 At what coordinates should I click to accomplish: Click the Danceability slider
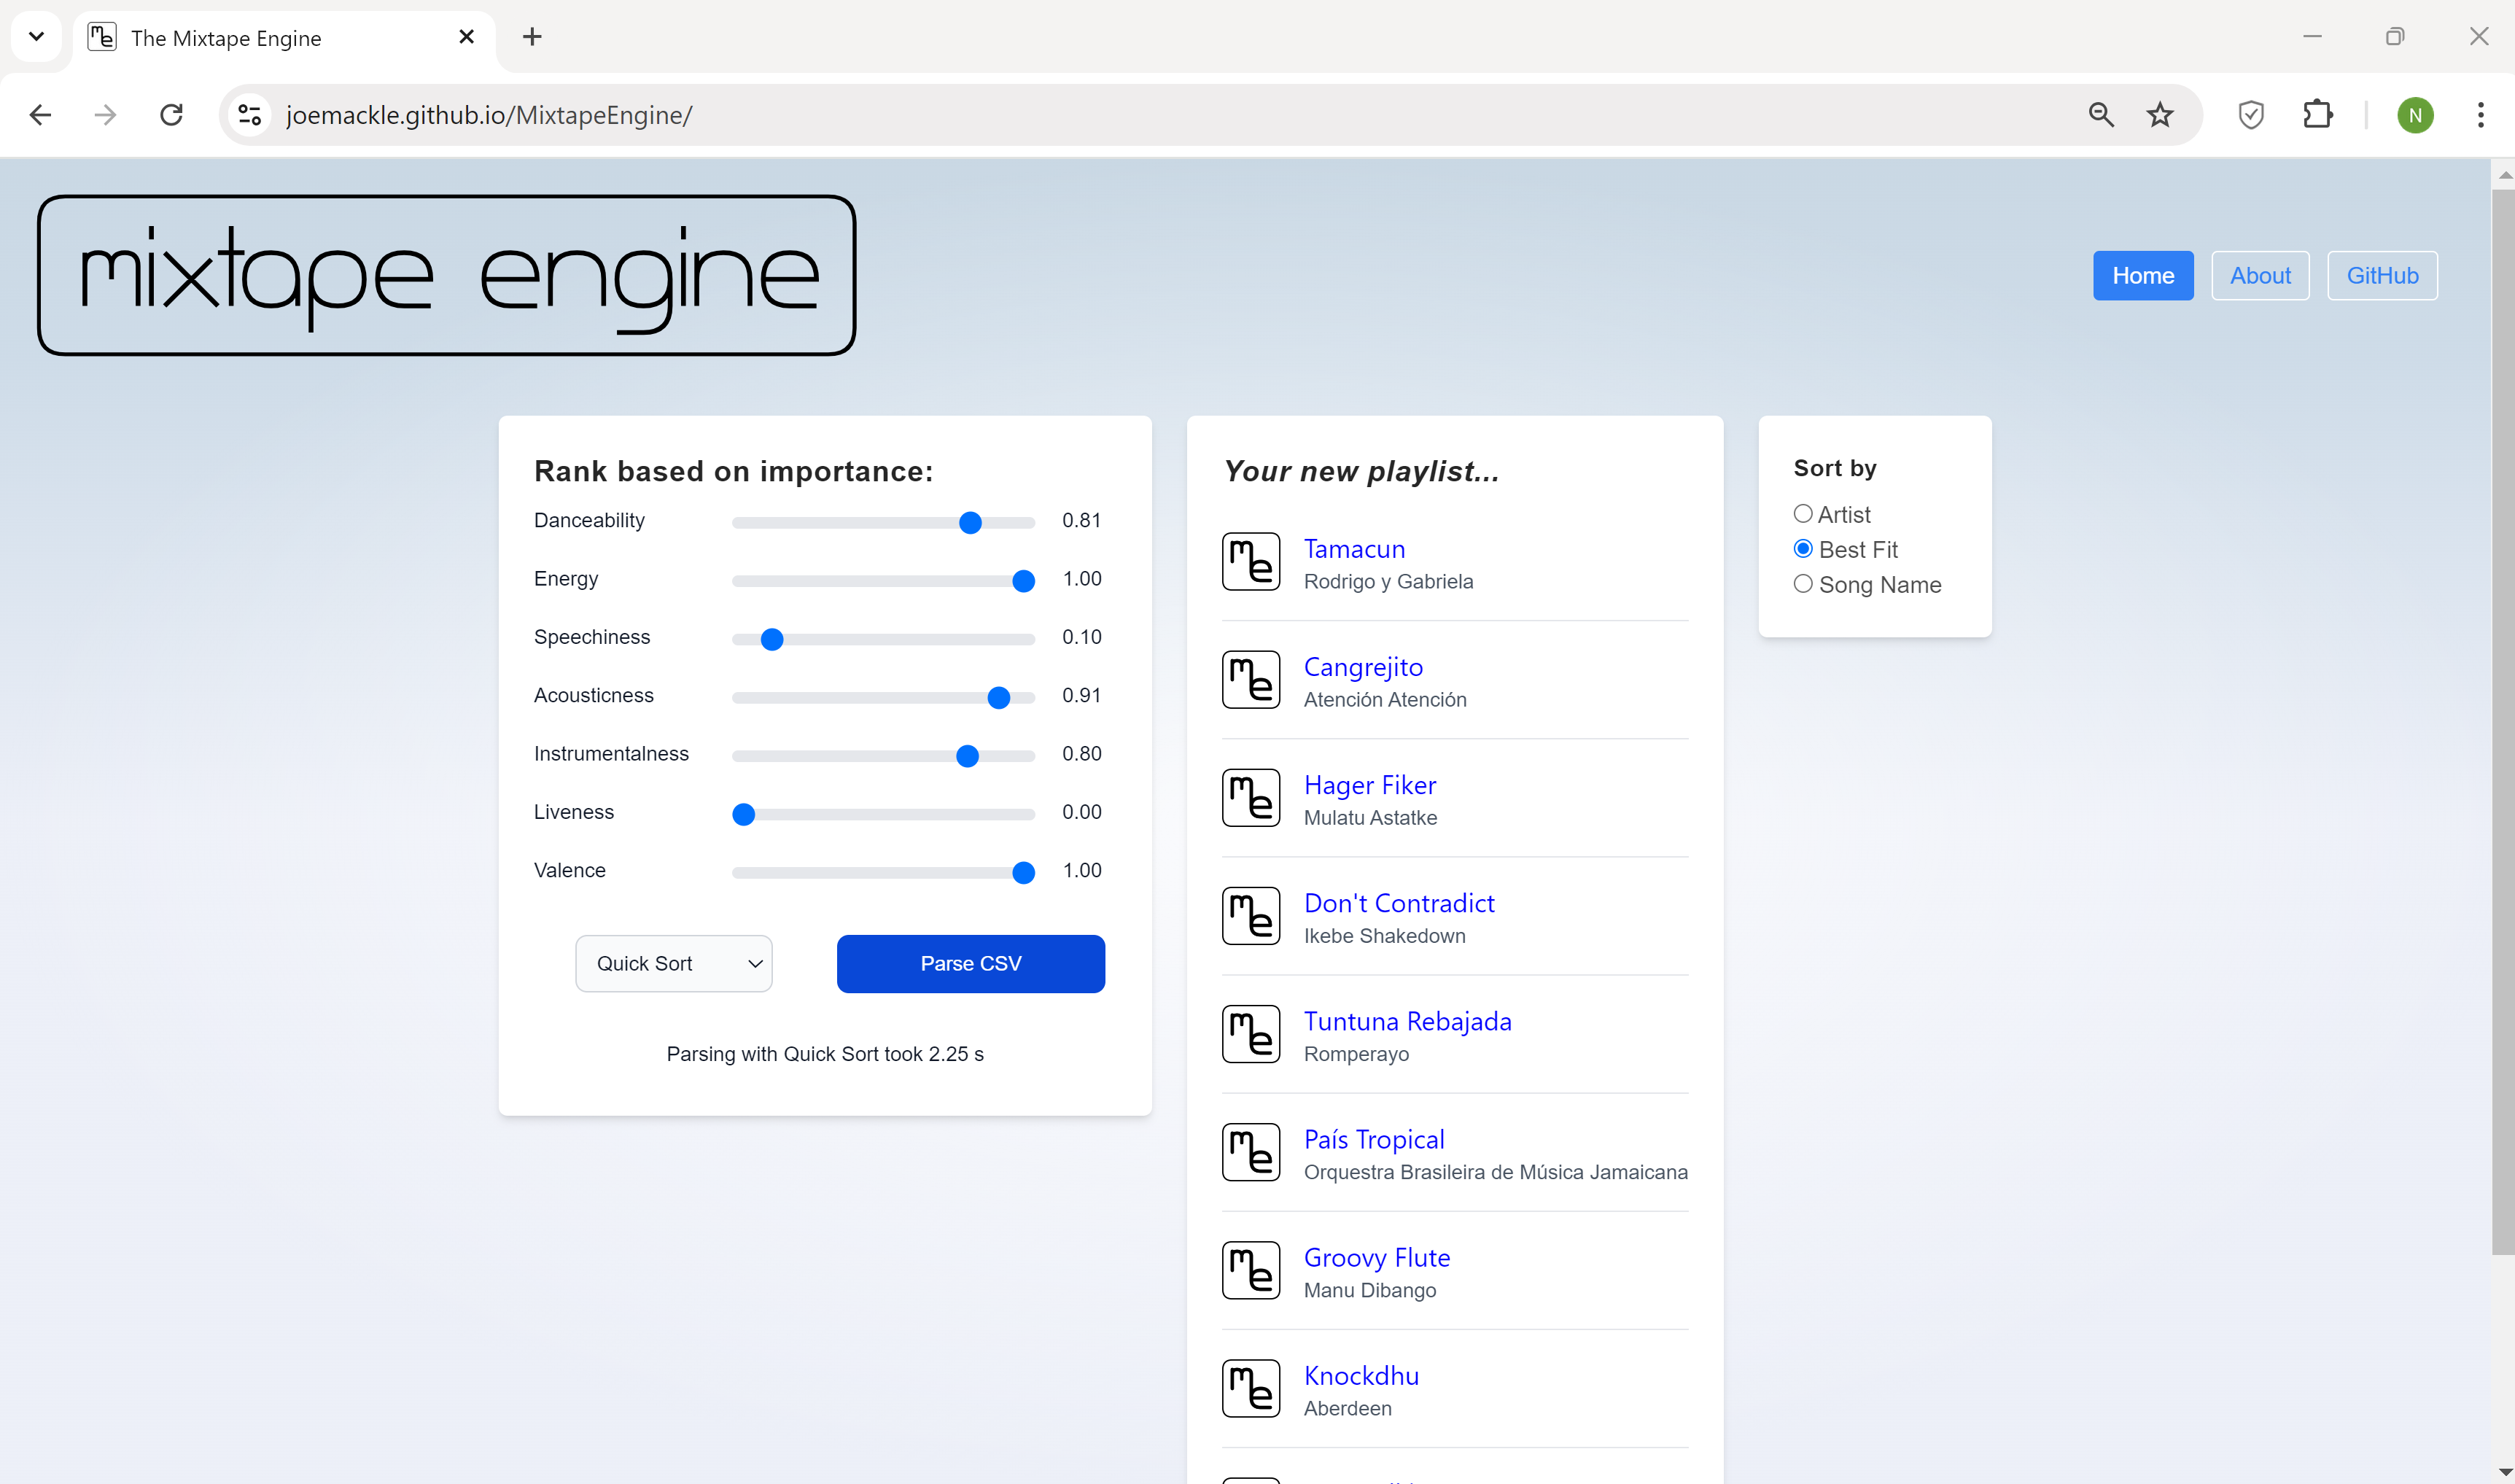click(x=883, y=522)
